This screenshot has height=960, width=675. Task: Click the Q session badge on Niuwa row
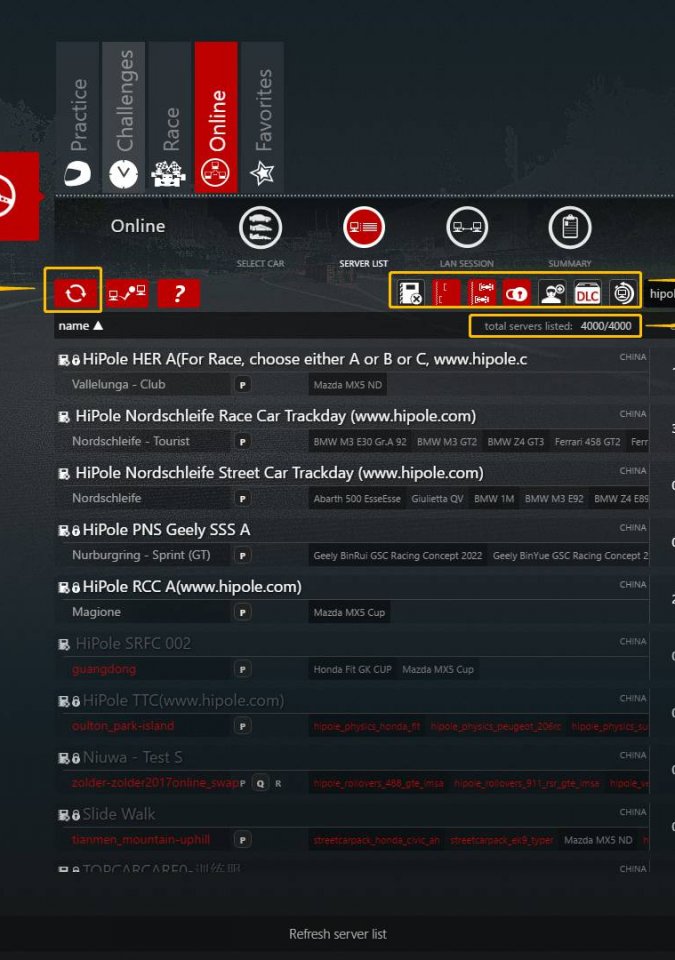260,783
